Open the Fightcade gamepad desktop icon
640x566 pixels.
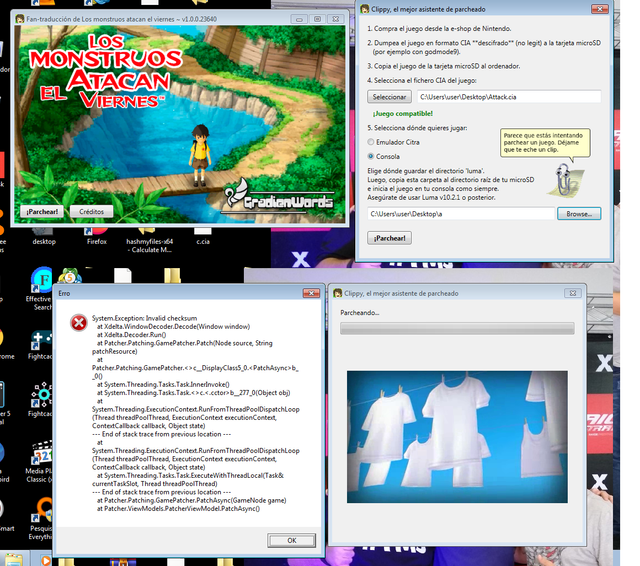coord(41,345)
